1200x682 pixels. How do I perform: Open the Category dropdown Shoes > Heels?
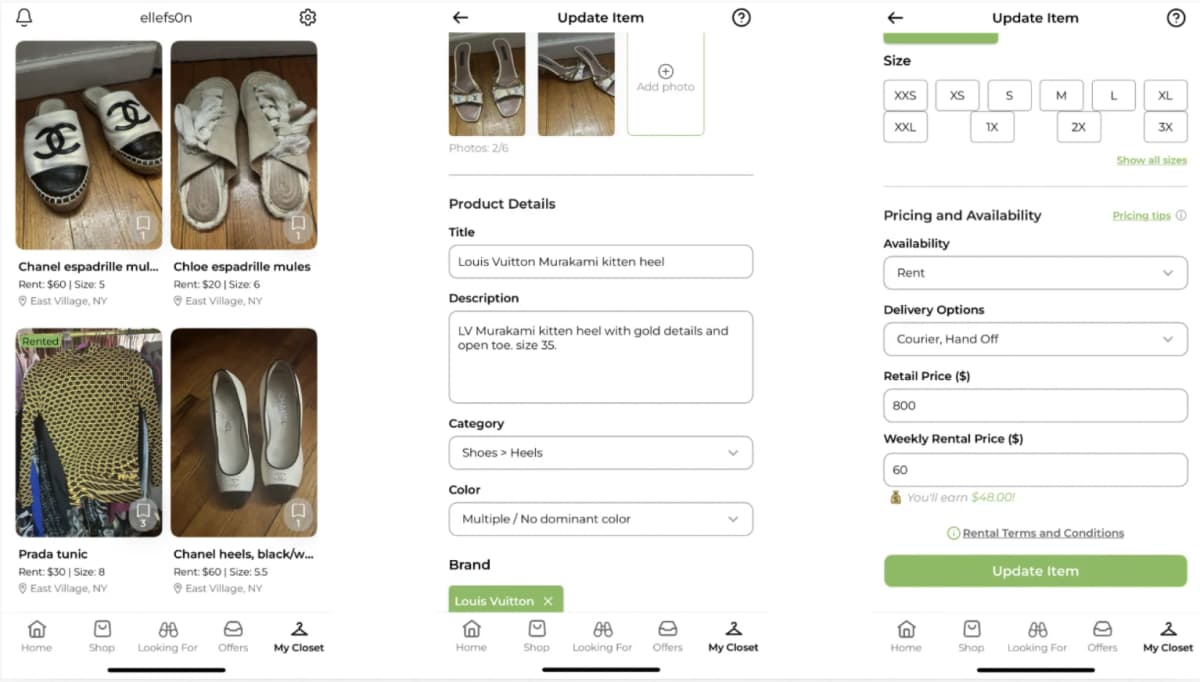(x=600, y=452)
